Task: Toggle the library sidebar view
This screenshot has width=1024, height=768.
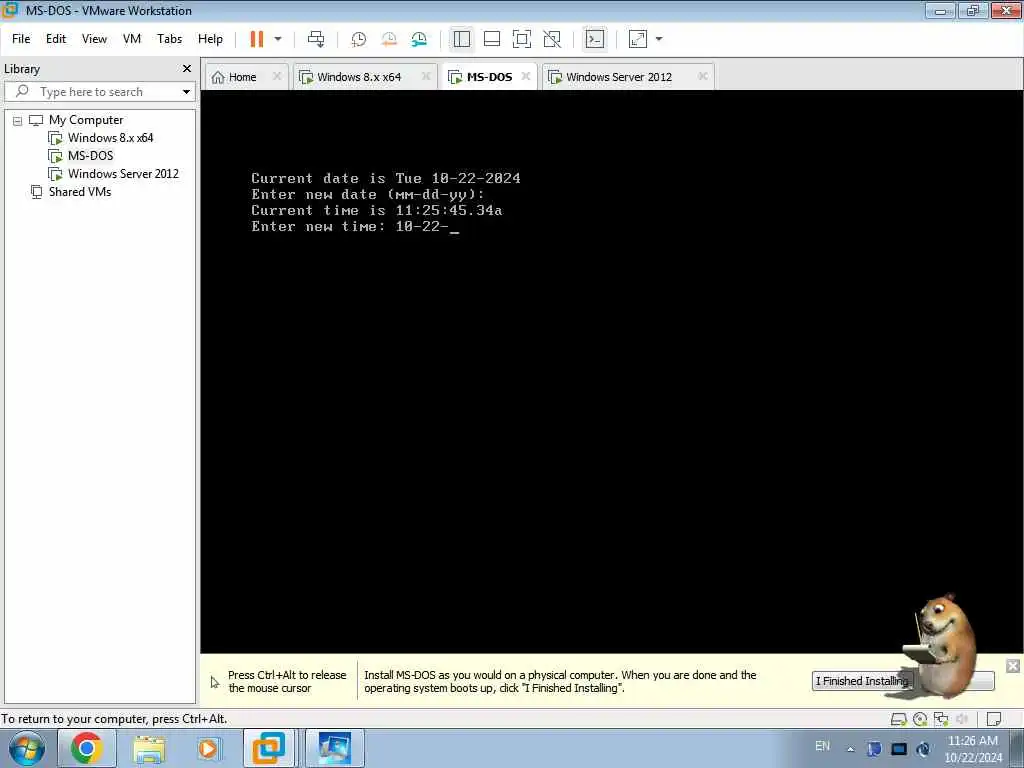Action: (x=462, y=39)
